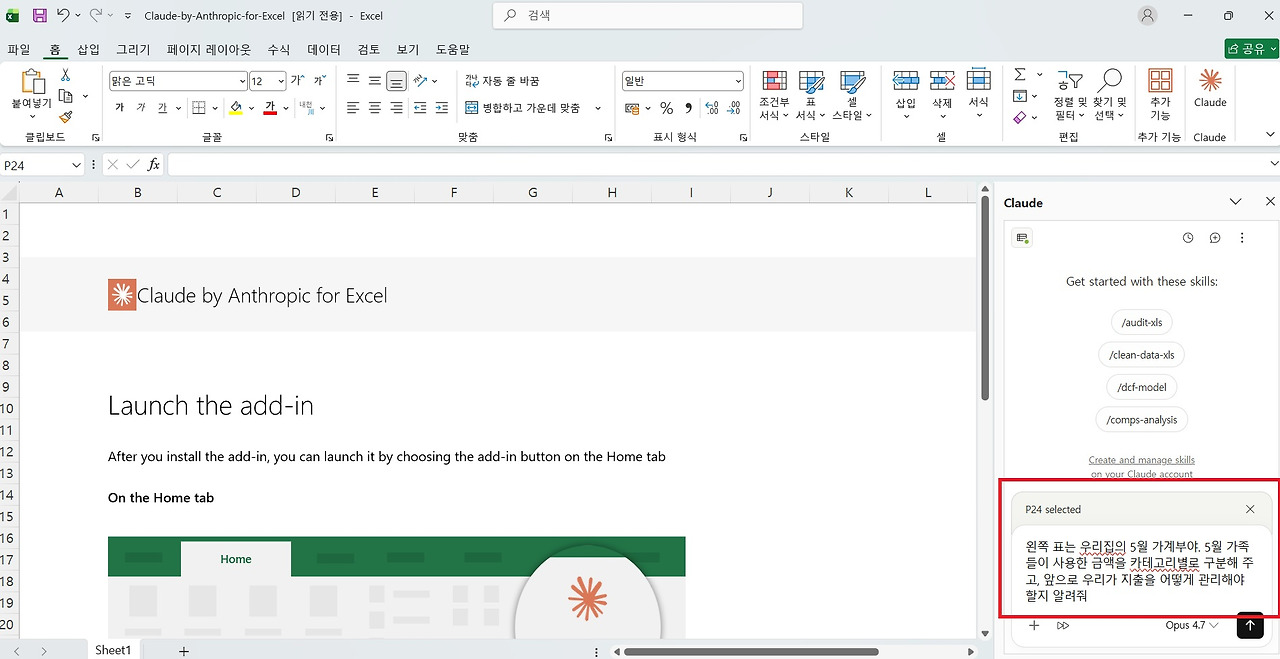This screenshot has width=1280, height=659.
Task: Click the plus attach icon in prompt box
Action: tap(1035, 625)
